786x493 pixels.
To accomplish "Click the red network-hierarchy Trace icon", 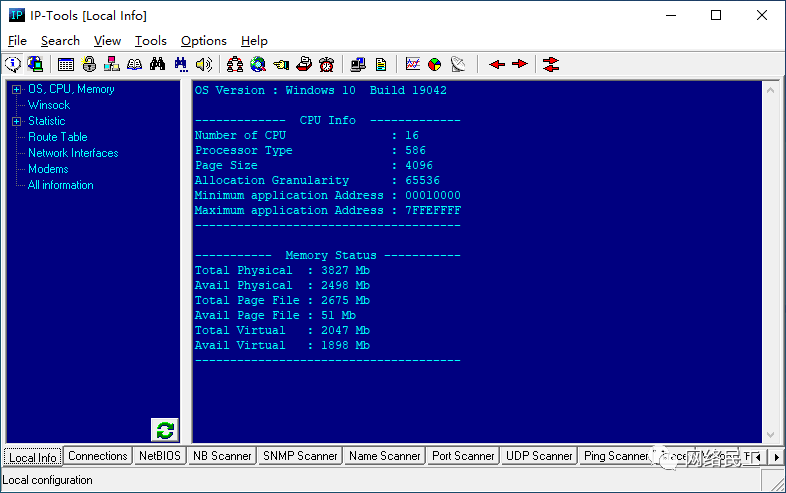I will pos(235,64).
